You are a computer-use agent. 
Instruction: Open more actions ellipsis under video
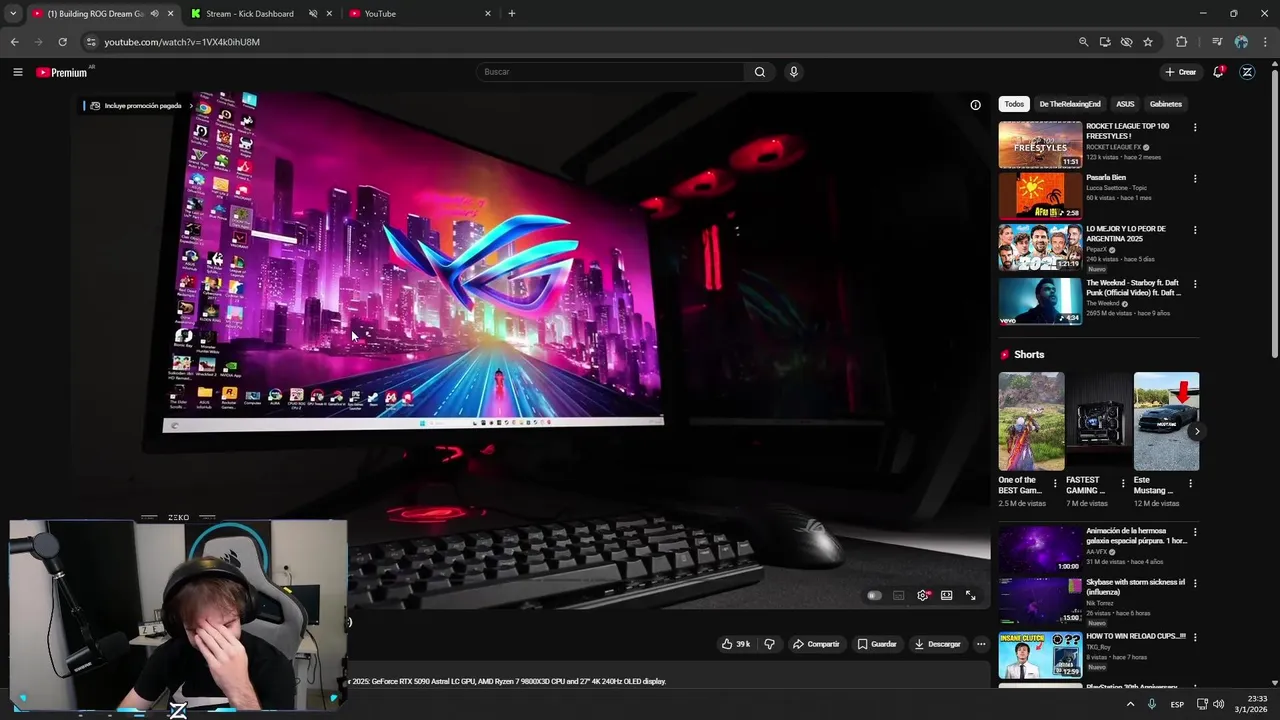coord(981,644)
